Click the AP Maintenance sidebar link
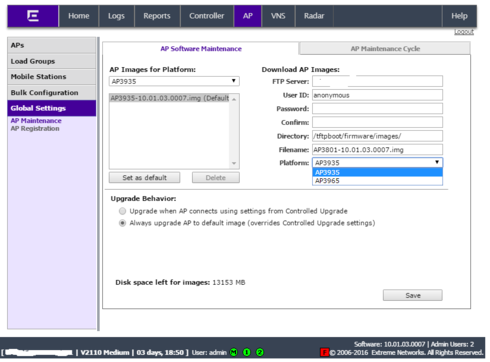490x362 pixels. (36, 121)
